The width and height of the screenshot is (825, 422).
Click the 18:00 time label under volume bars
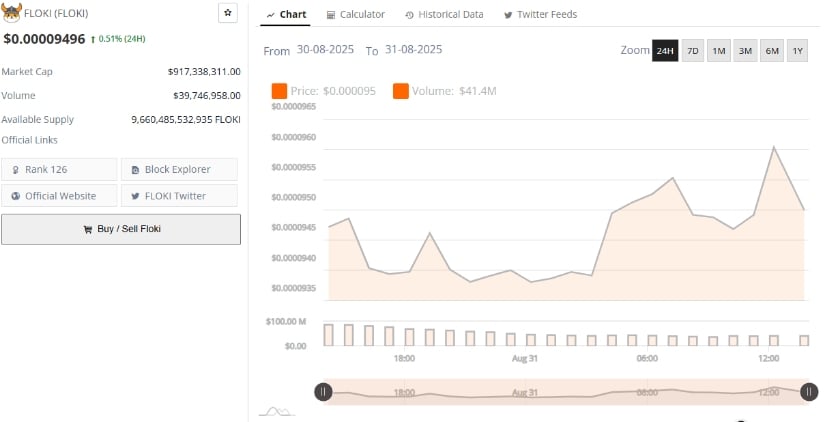(404, 358)
